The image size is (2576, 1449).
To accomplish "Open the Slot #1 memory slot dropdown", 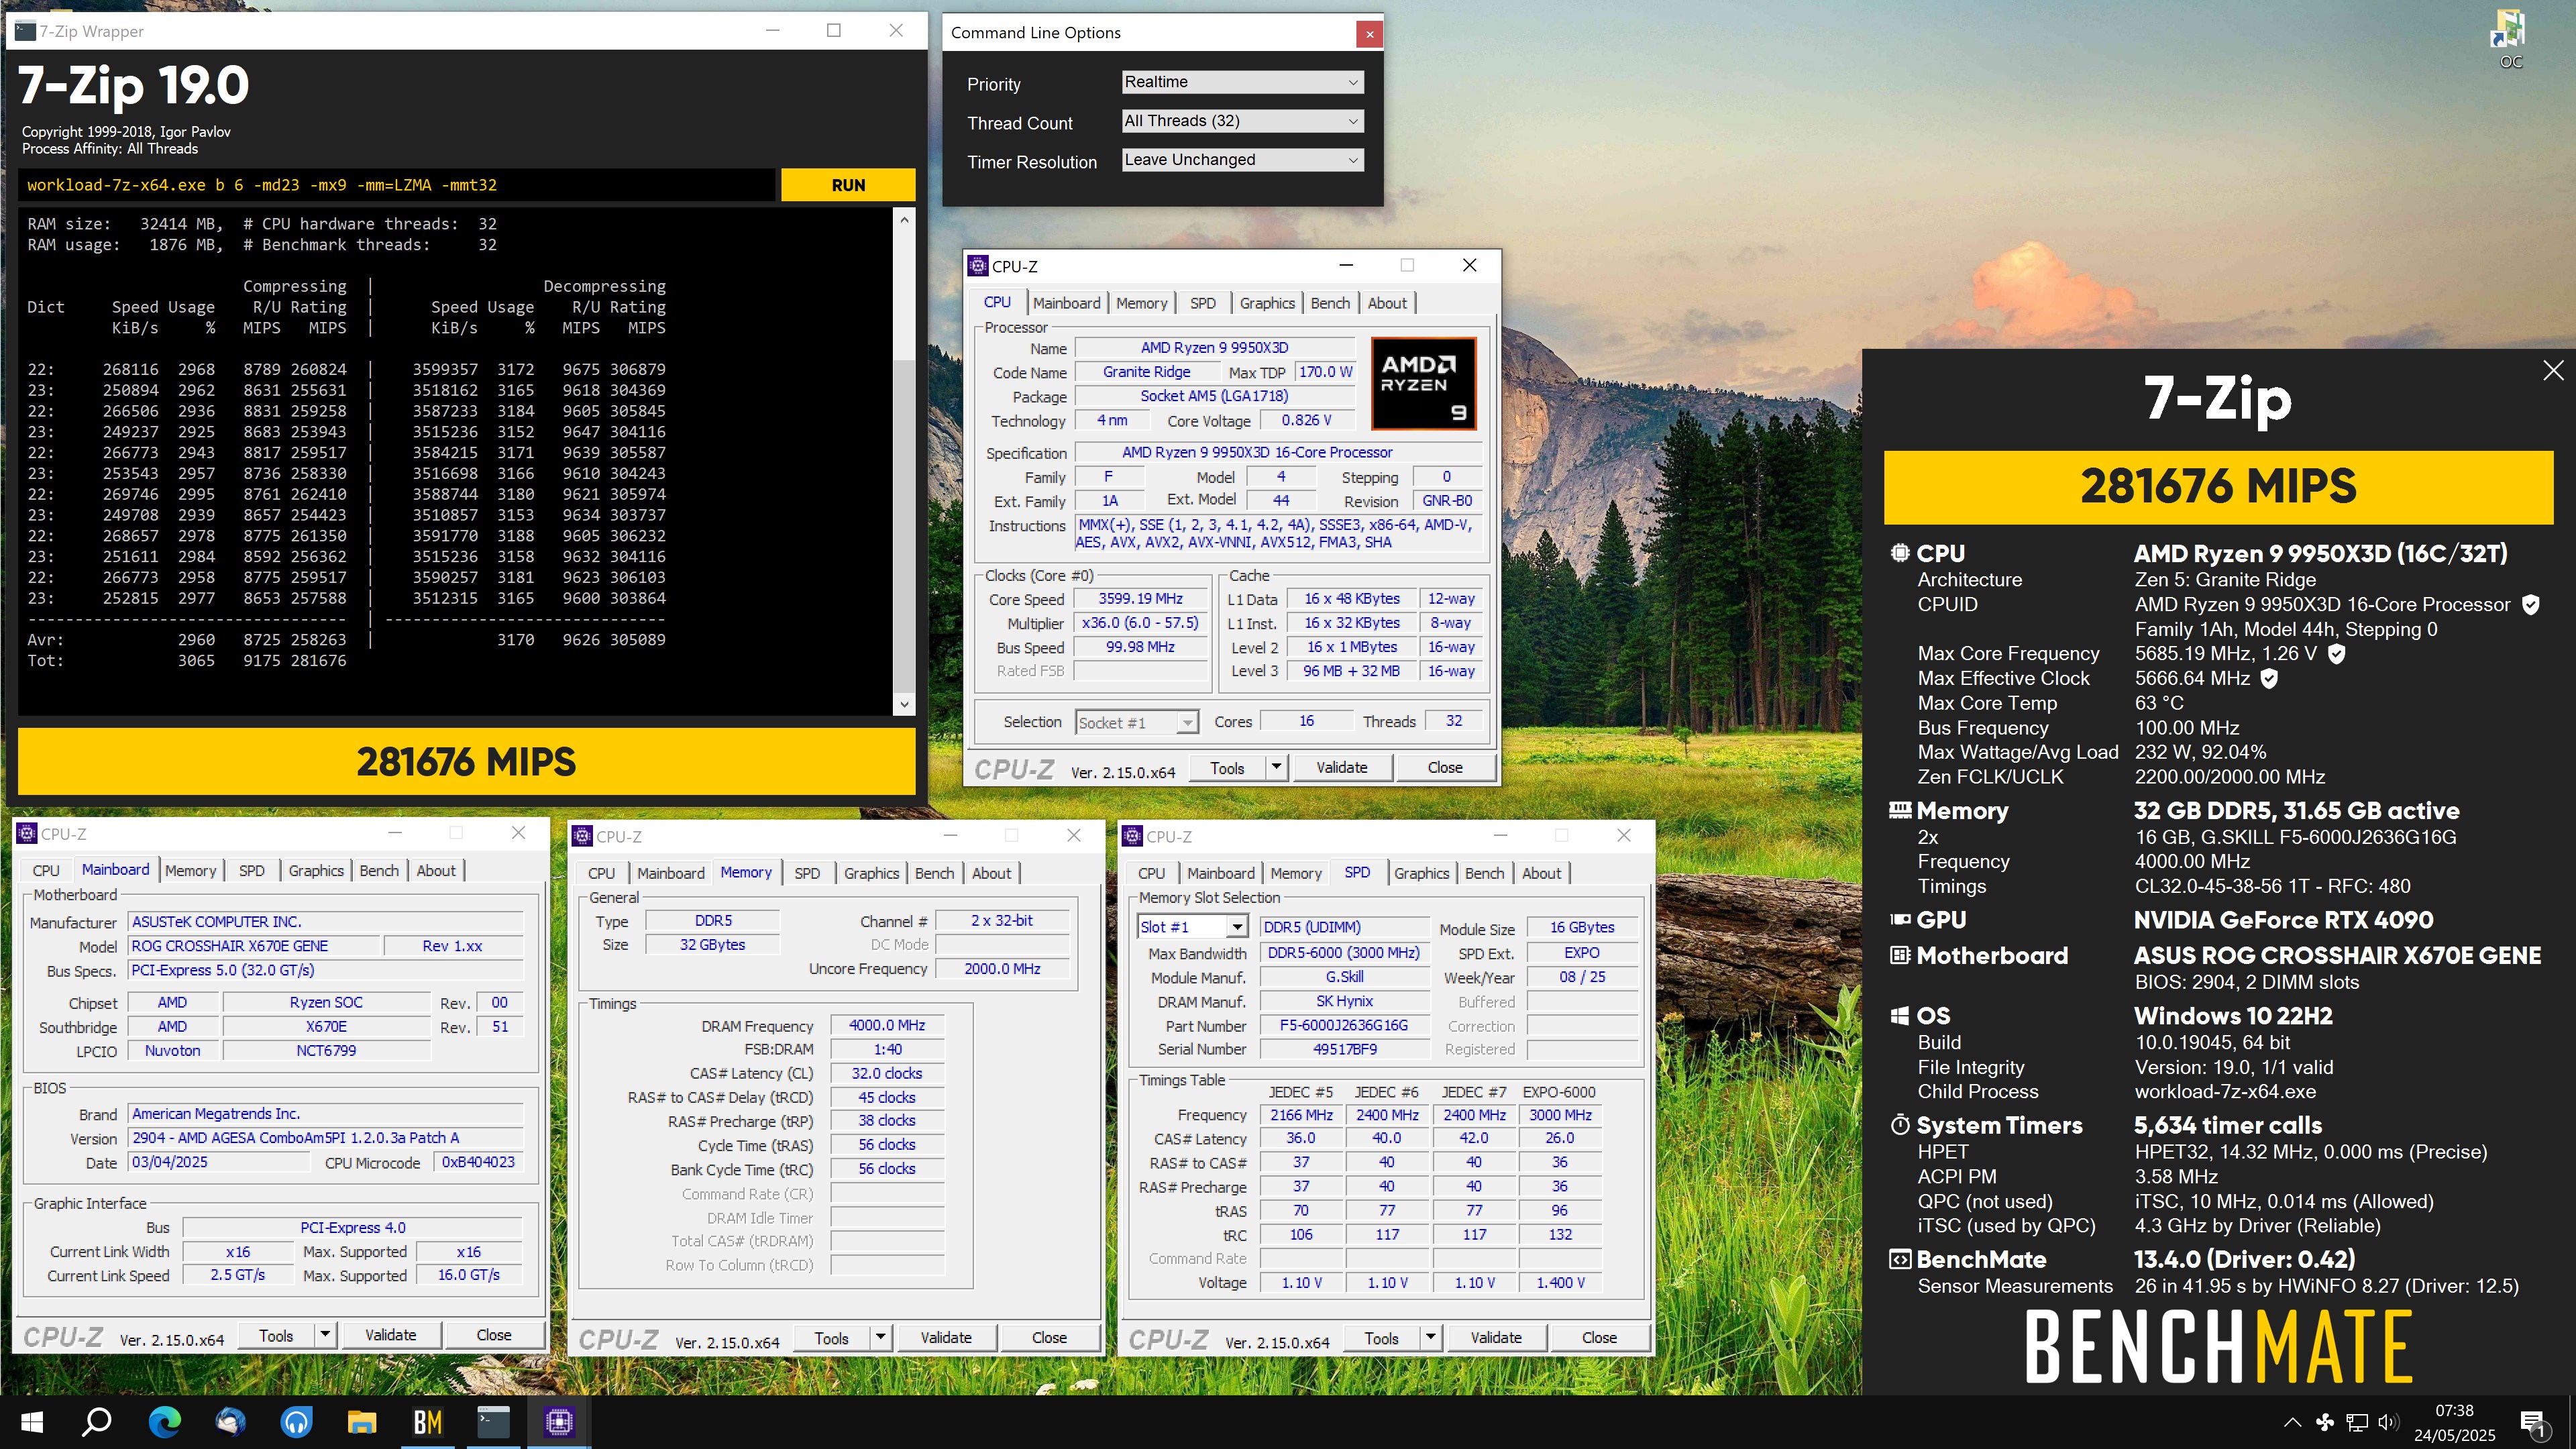I will point(1192,927).
